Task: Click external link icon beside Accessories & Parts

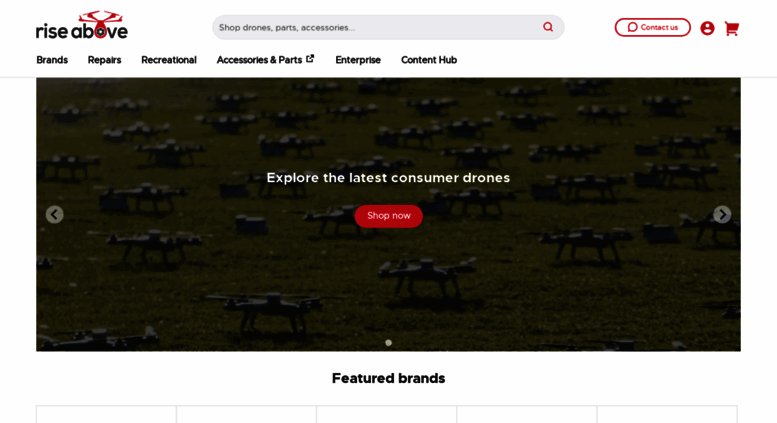Action: pos(310,58)
